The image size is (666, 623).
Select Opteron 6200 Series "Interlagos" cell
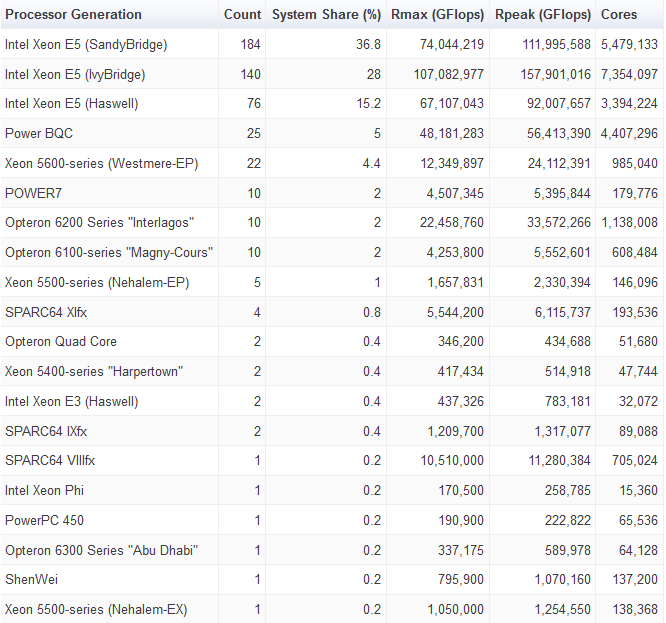99,223
